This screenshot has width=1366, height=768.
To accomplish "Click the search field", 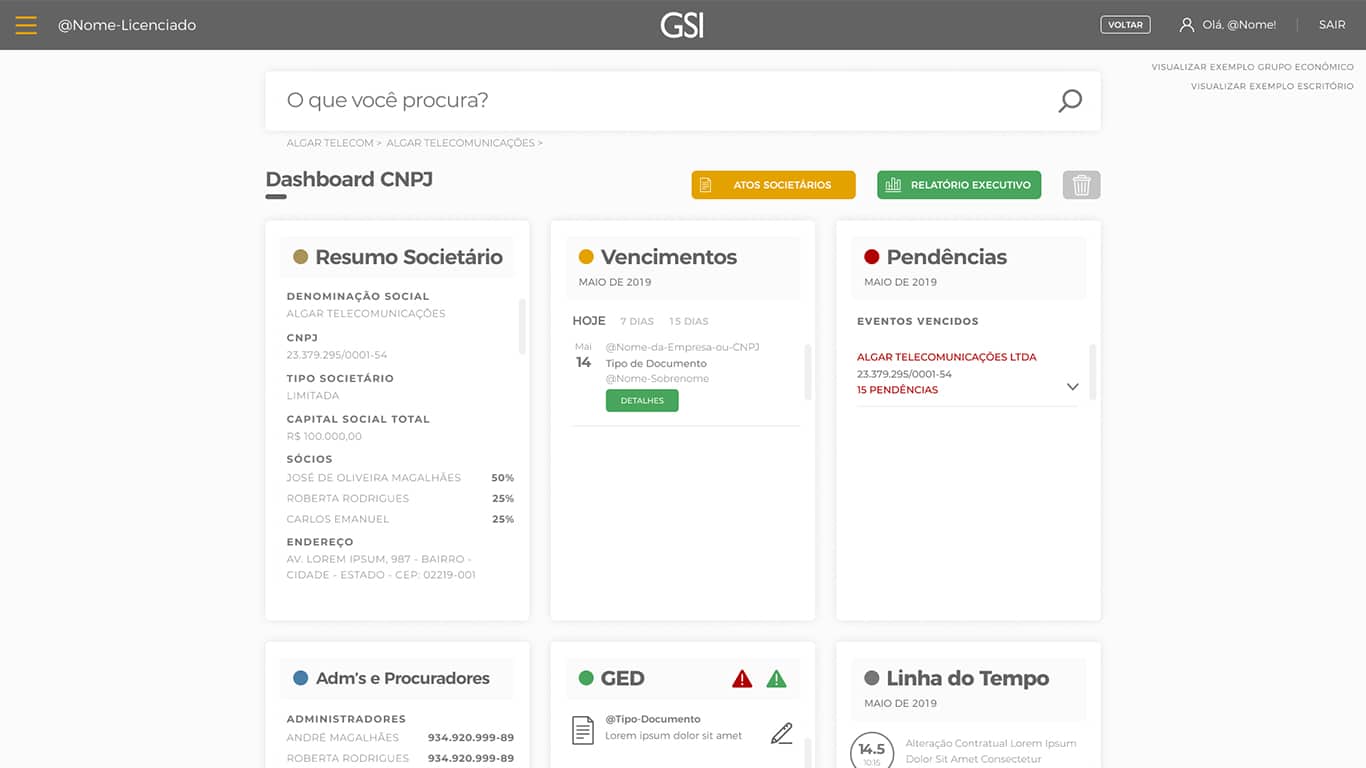I will click(x=660, y=101).
